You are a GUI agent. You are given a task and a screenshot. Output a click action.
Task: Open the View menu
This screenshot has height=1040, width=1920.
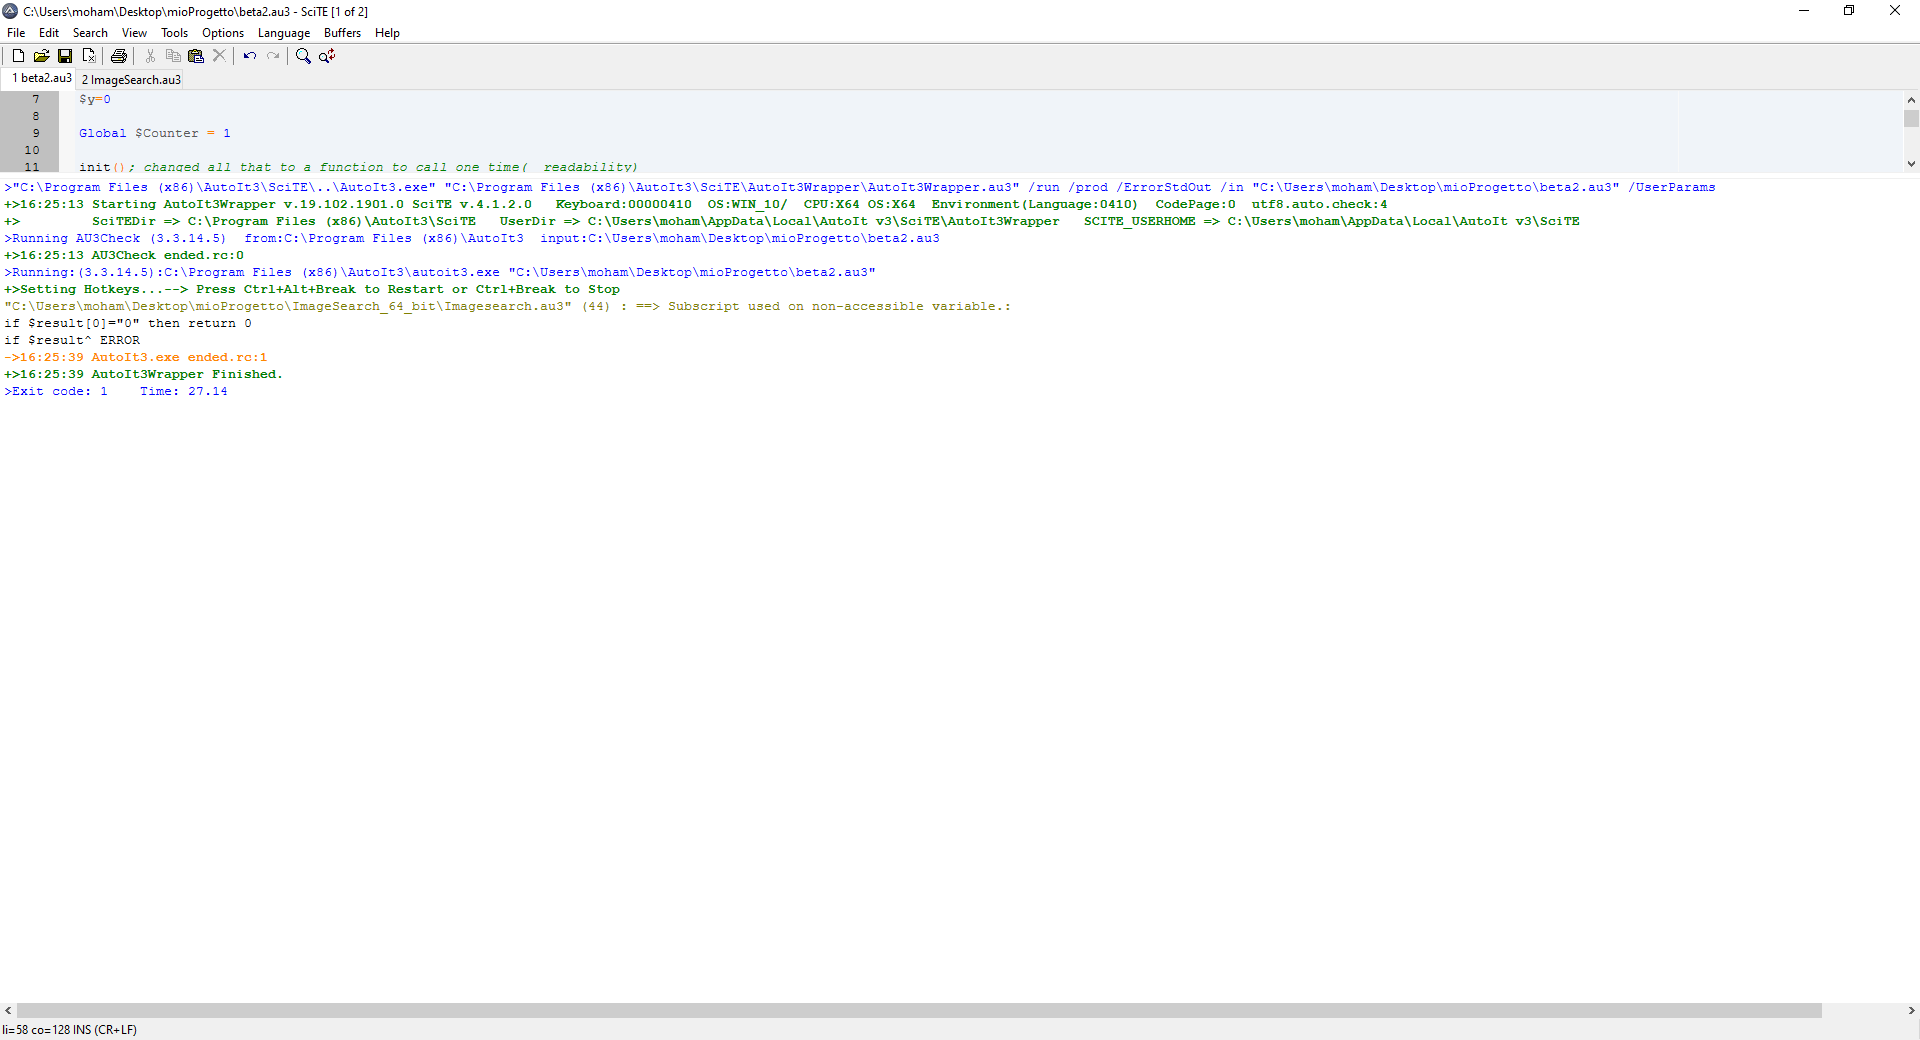click(134, 33)
